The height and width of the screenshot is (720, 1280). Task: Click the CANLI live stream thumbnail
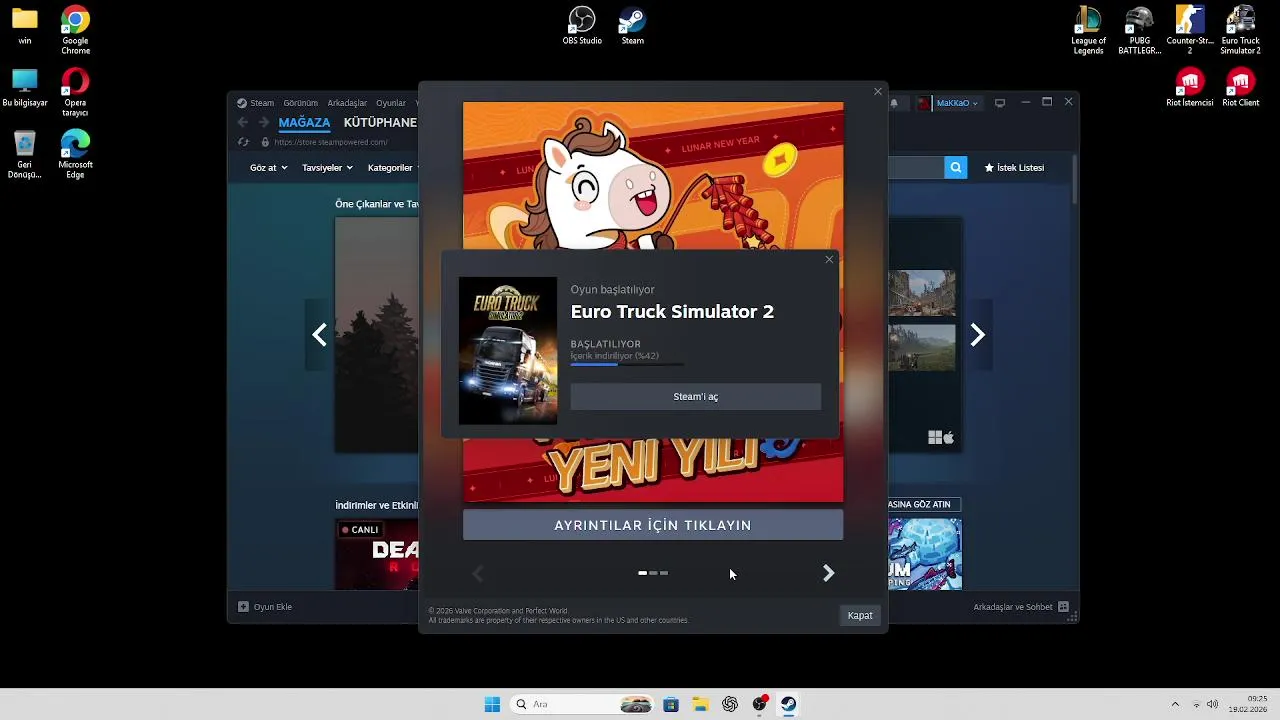[x=377, y=554]
